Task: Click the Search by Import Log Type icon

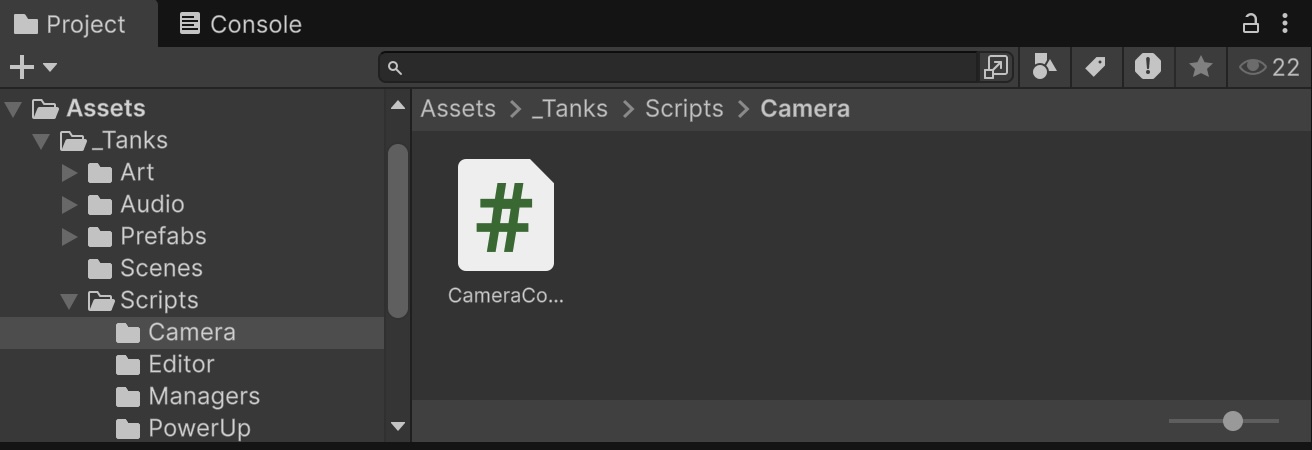Action: click(x=1148, y=67)
